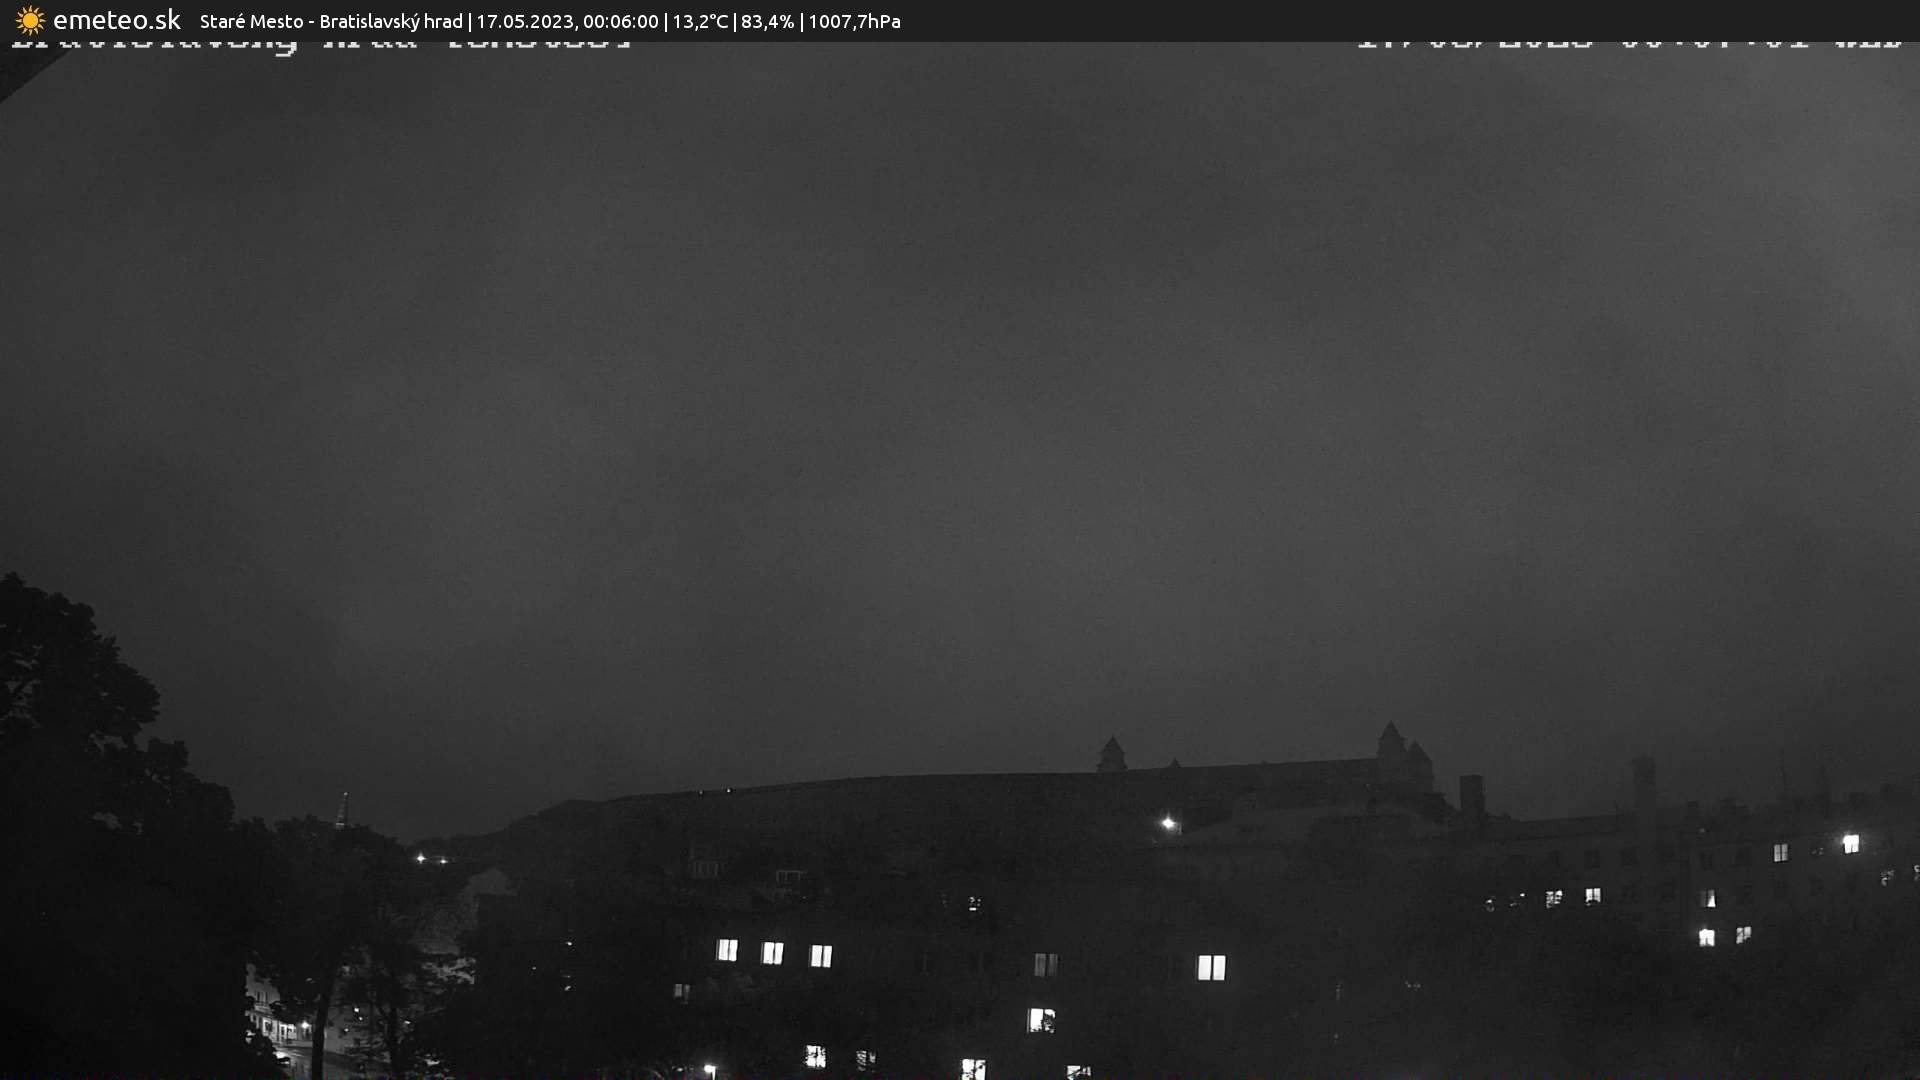Click the emeteo.sk site name text

click(116, 21)
